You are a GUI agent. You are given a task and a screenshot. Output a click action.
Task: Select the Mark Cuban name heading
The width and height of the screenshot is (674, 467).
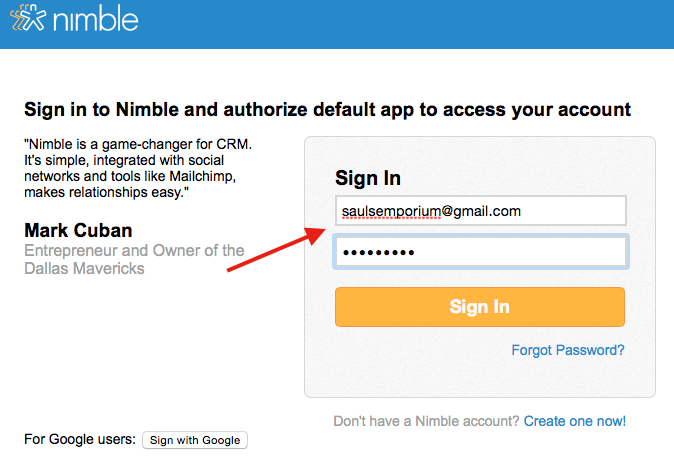pos(78,230)
